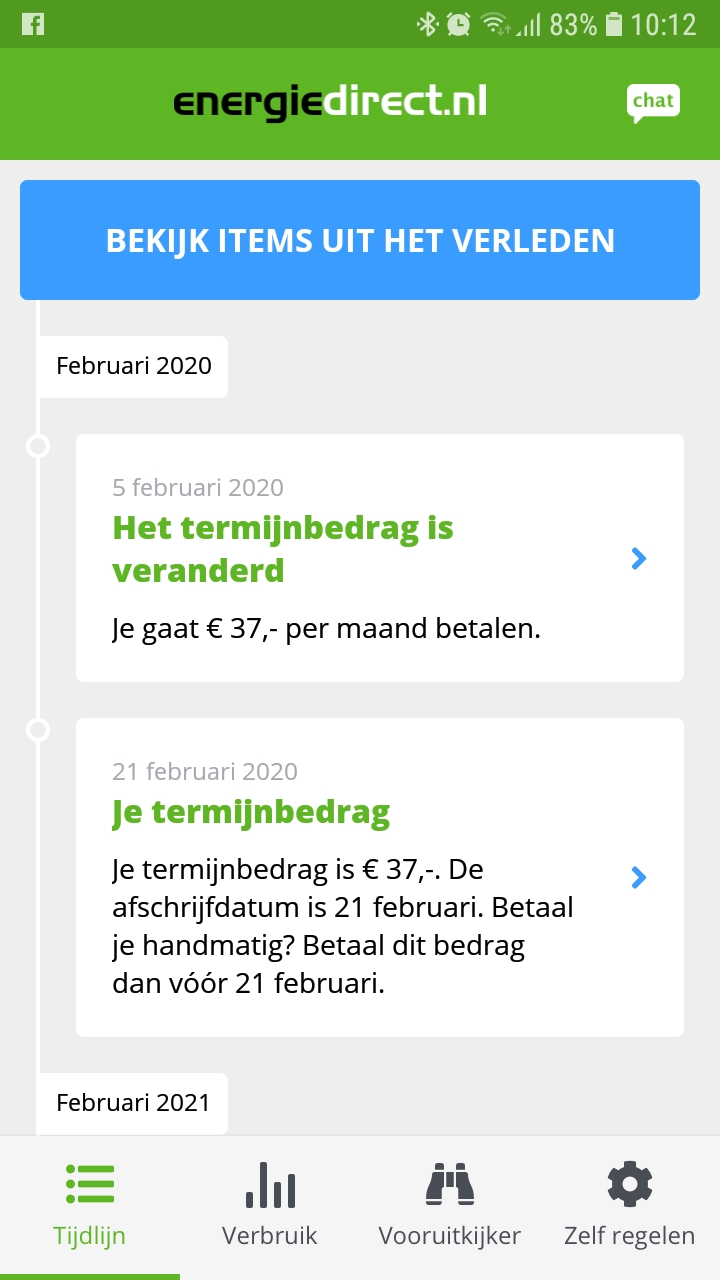
Task: Tap the Tijdlijn list icon
Action: point(90,1184)
